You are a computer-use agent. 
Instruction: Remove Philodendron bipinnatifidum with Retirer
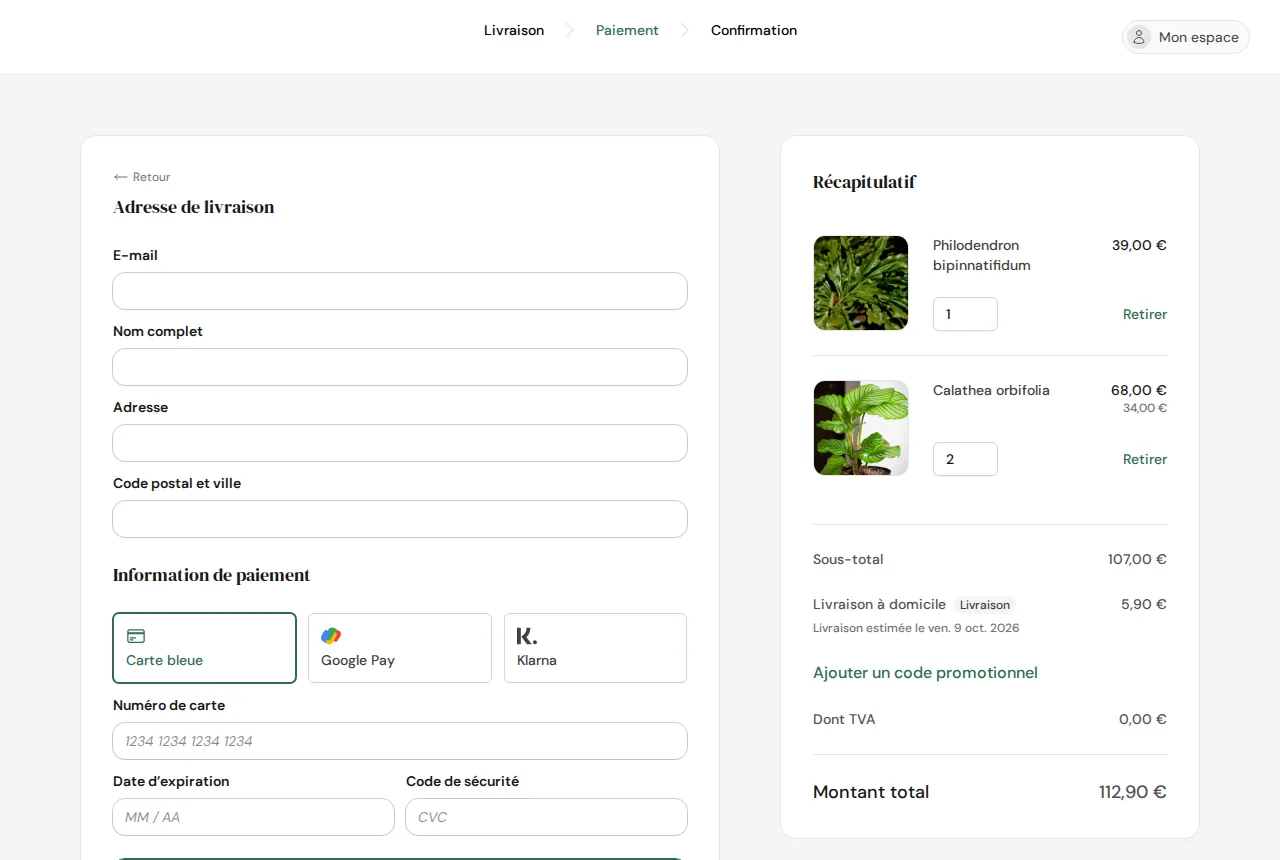point(1145,314)
